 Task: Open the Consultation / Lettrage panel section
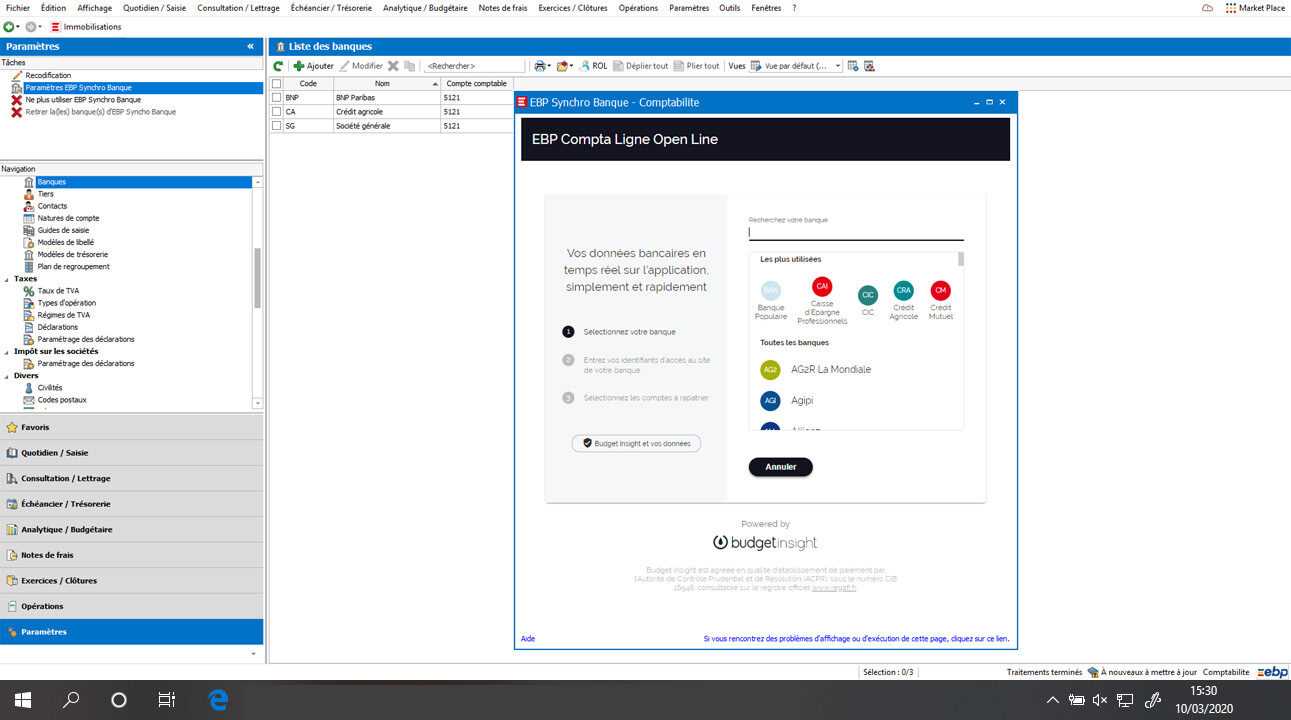131,478
